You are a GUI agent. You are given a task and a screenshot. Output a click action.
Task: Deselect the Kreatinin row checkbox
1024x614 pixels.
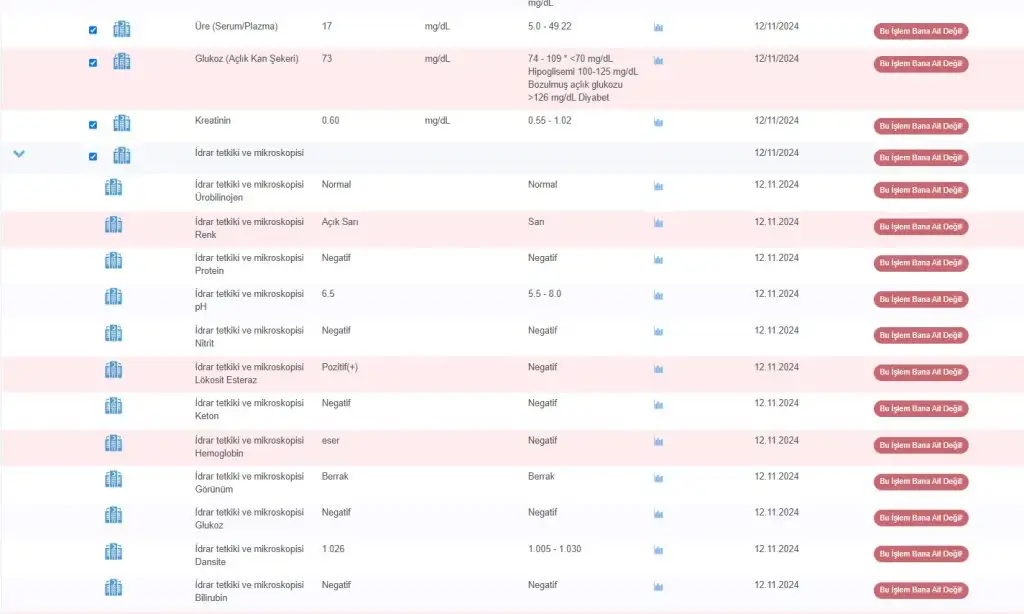pos(93,125)
